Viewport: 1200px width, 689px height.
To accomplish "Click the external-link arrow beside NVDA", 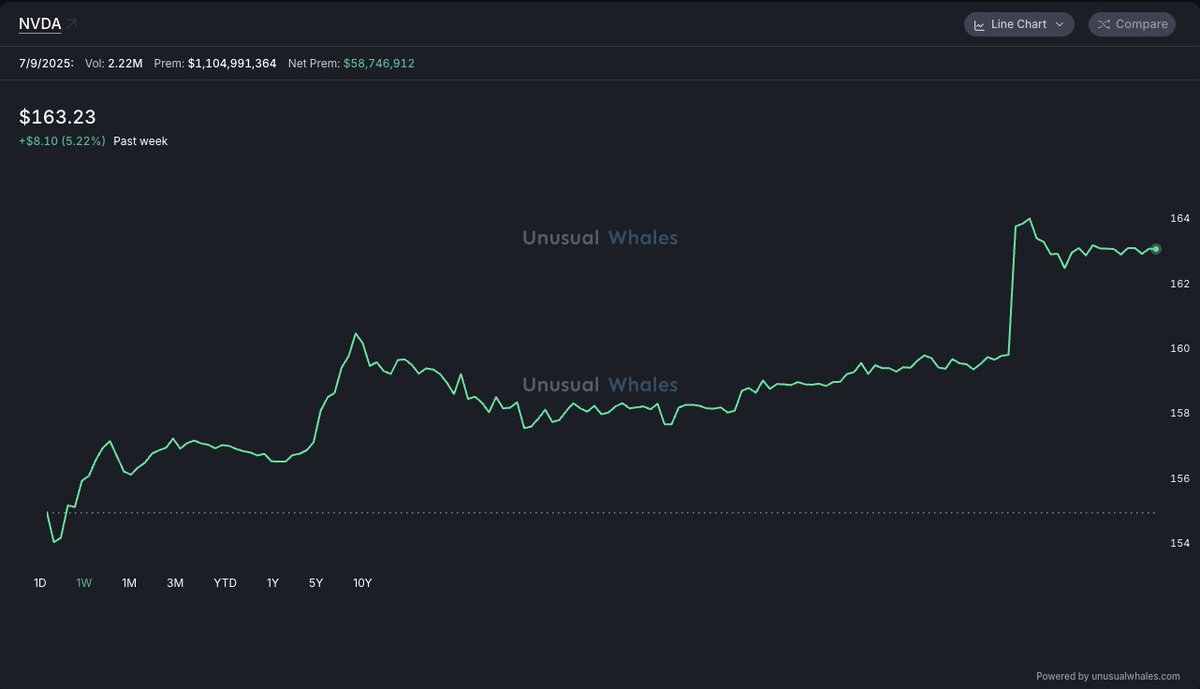I will tap(72, 23).
